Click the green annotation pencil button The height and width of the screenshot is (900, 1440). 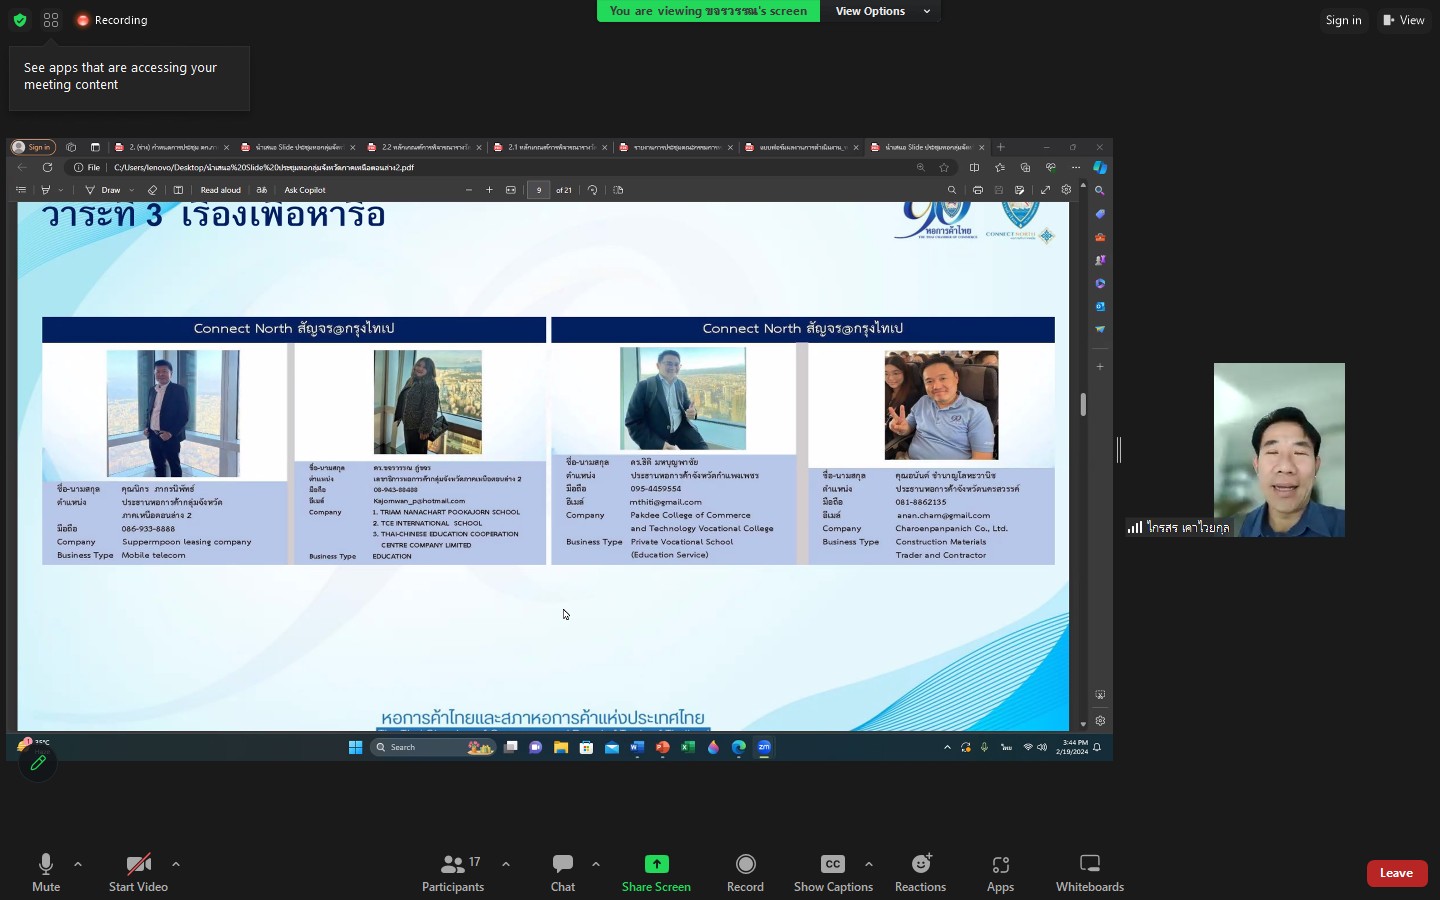click(38, 763)
